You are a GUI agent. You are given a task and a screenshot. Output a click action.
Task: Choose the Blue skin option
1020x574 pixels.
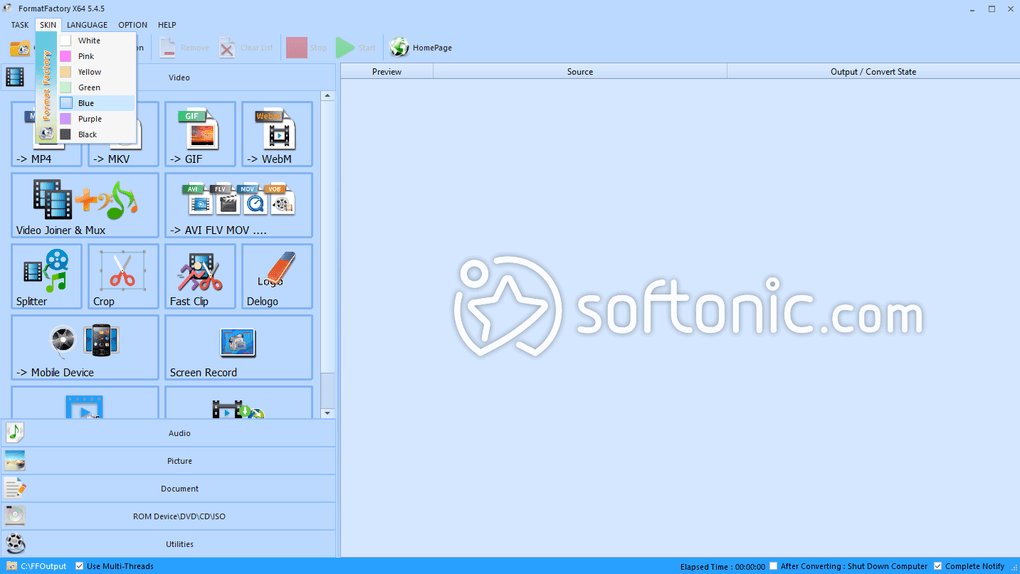[96, 103]
